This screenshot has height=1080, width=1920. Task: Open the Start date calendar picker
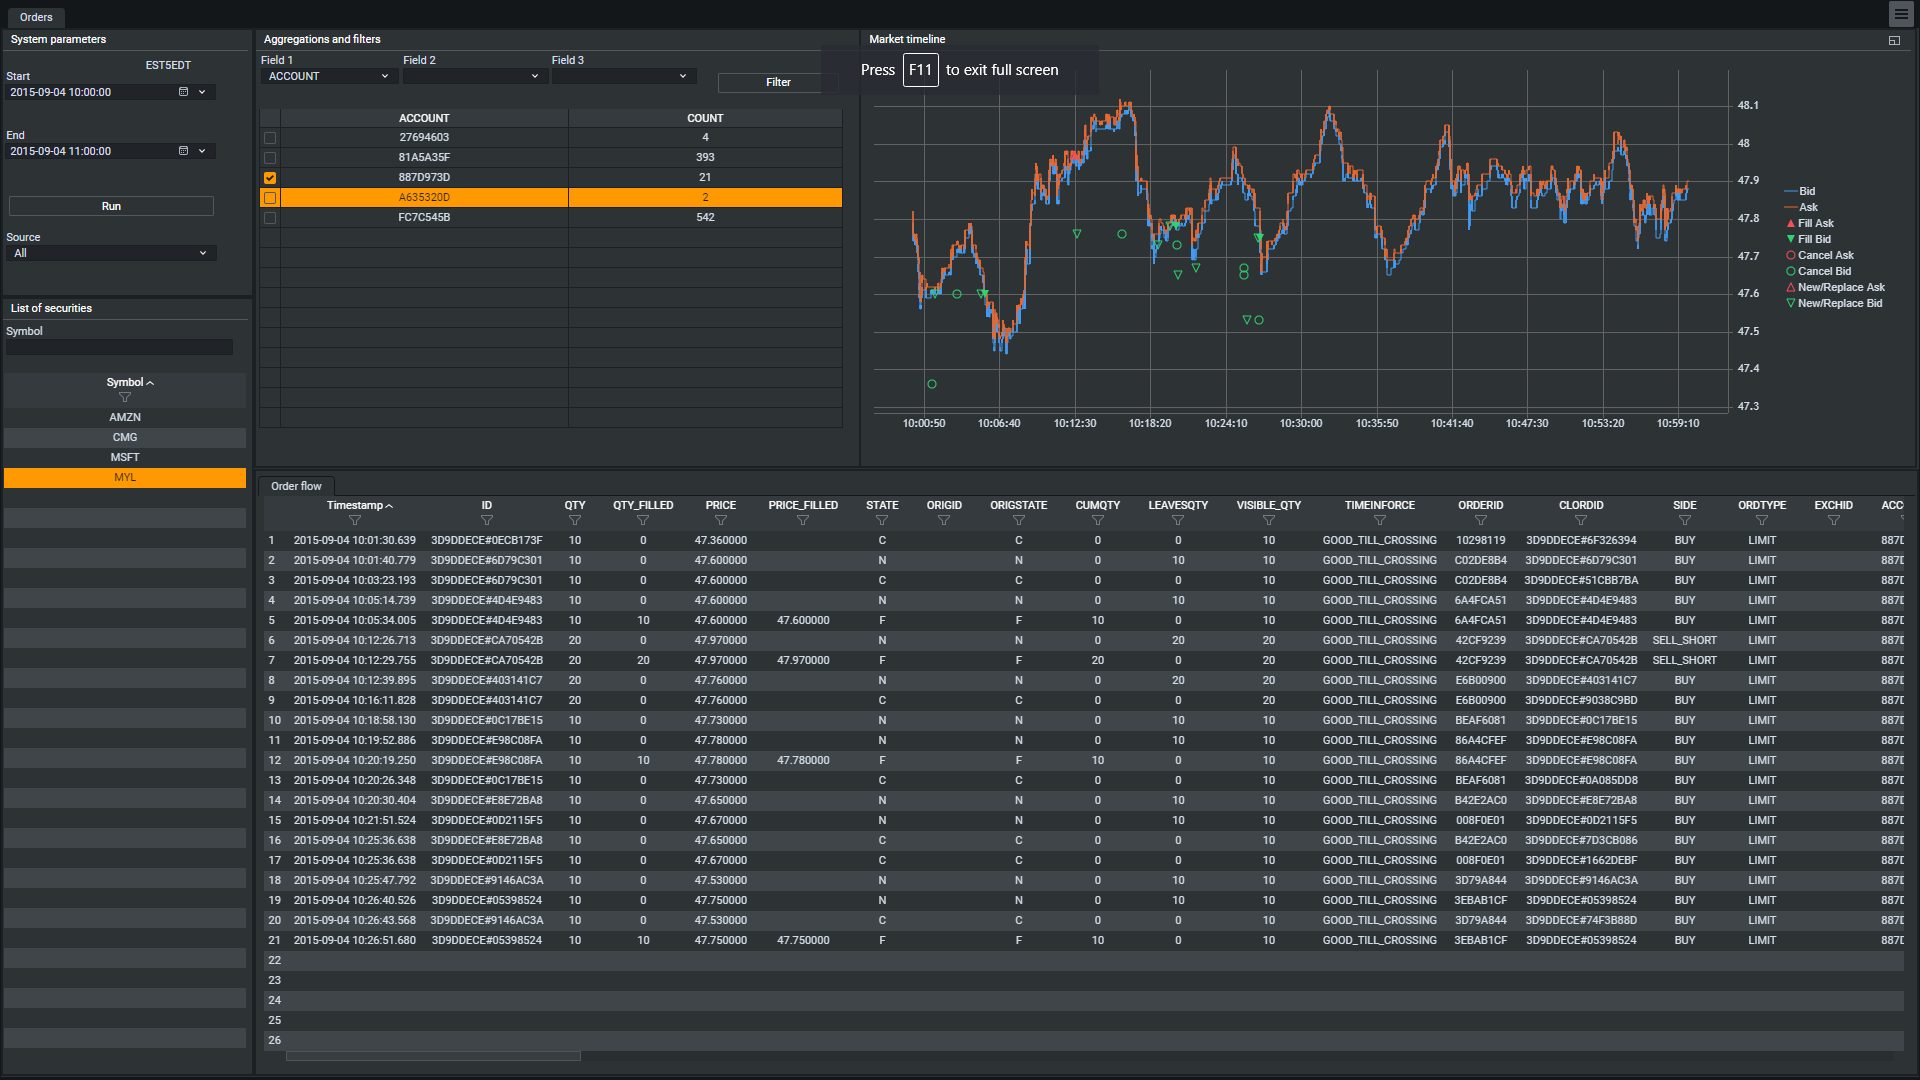[183, 92]
